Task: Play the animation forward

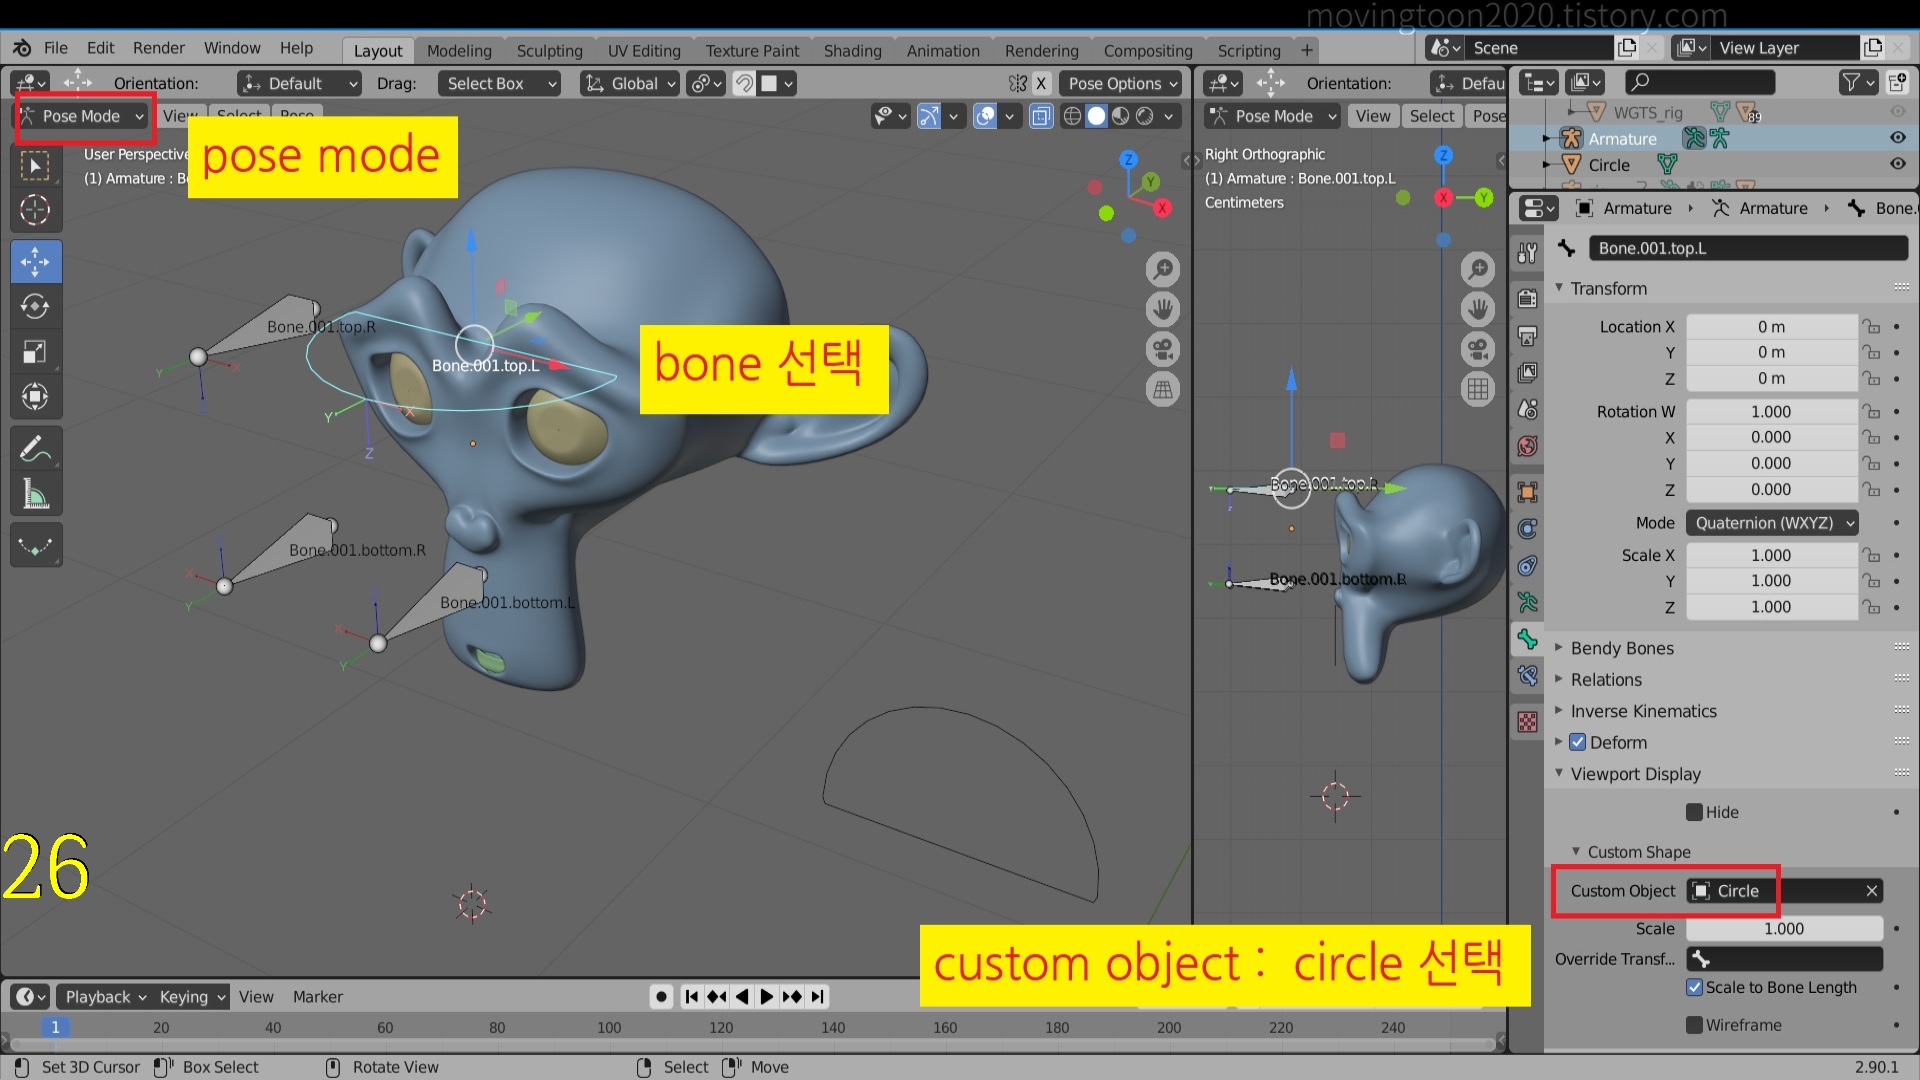Action: point(766,997)
